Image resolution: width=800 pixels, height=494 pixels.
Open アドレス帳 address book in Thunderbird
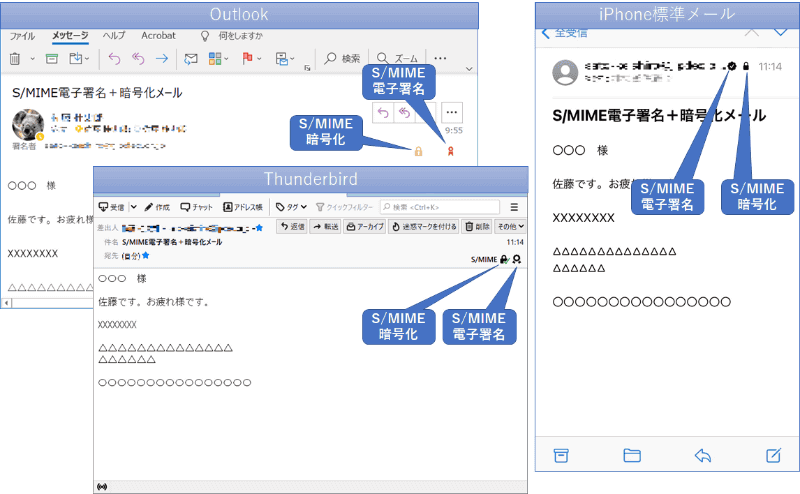(x=243, y=207)
